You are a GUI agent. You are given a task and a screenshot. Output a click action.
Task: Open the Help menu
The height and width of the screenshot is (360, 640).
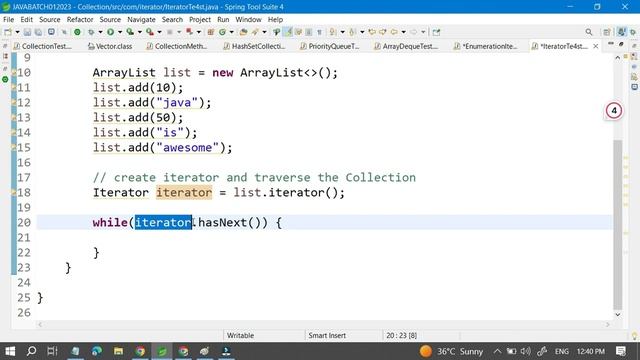276,20
